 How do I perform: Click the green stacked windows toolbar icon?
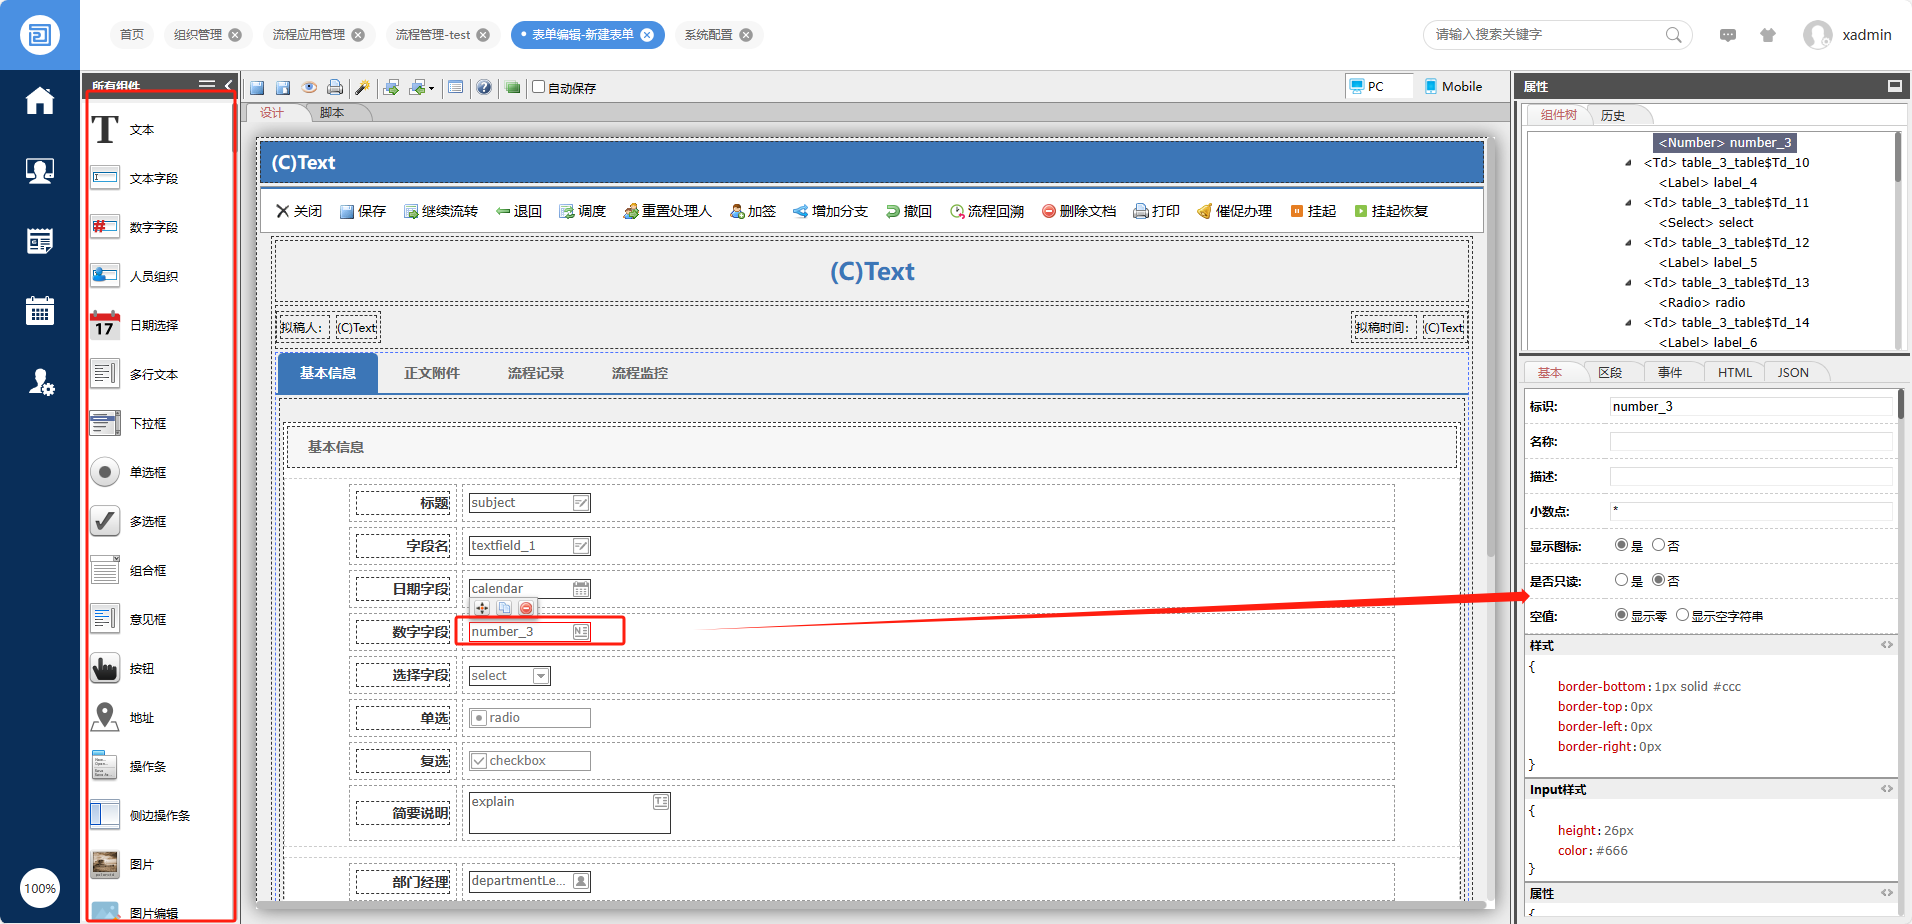pos(513,88)
